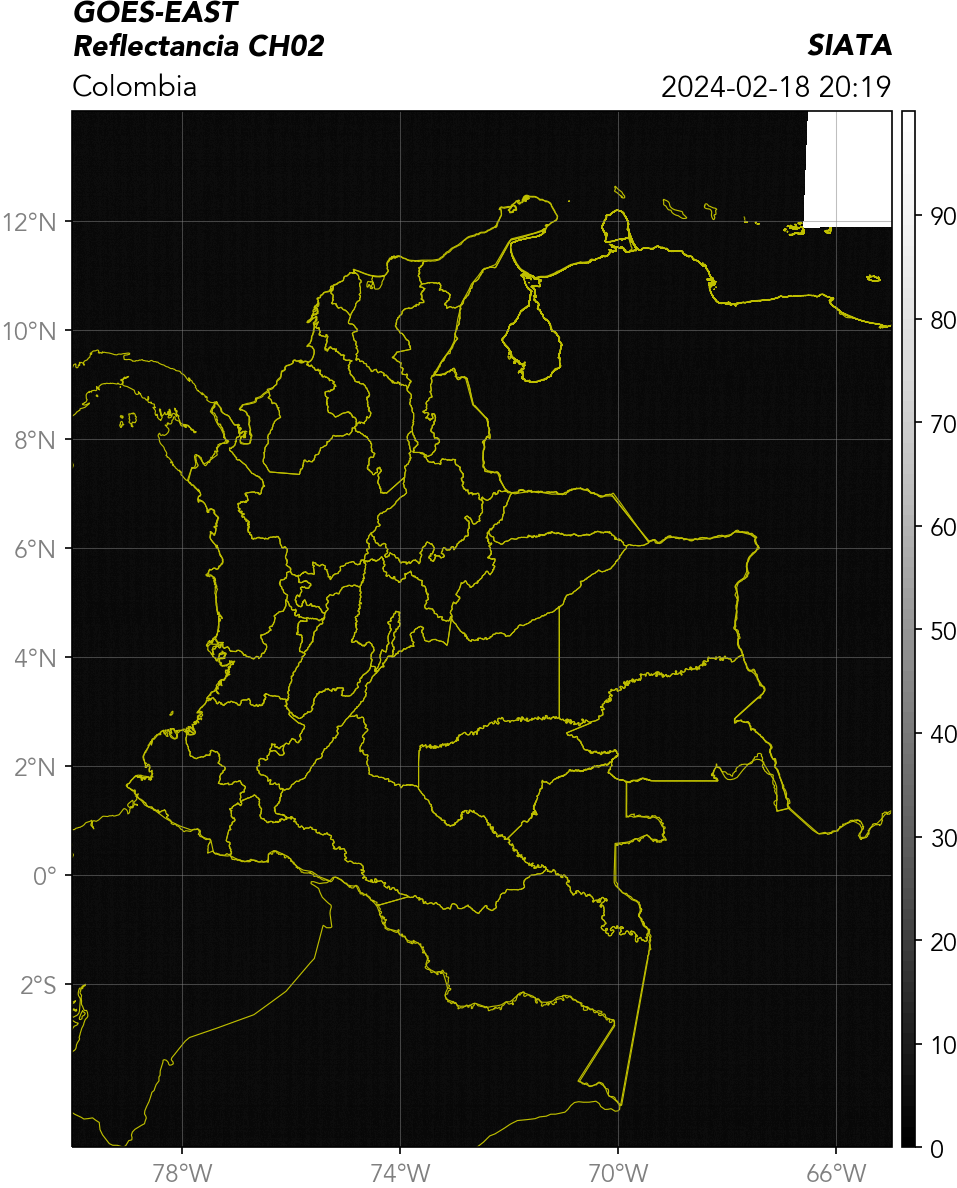The width and height of the screenshot is (957, 1188).
Task: Click the 70°W longitude label
Action: coord(618,1174)
